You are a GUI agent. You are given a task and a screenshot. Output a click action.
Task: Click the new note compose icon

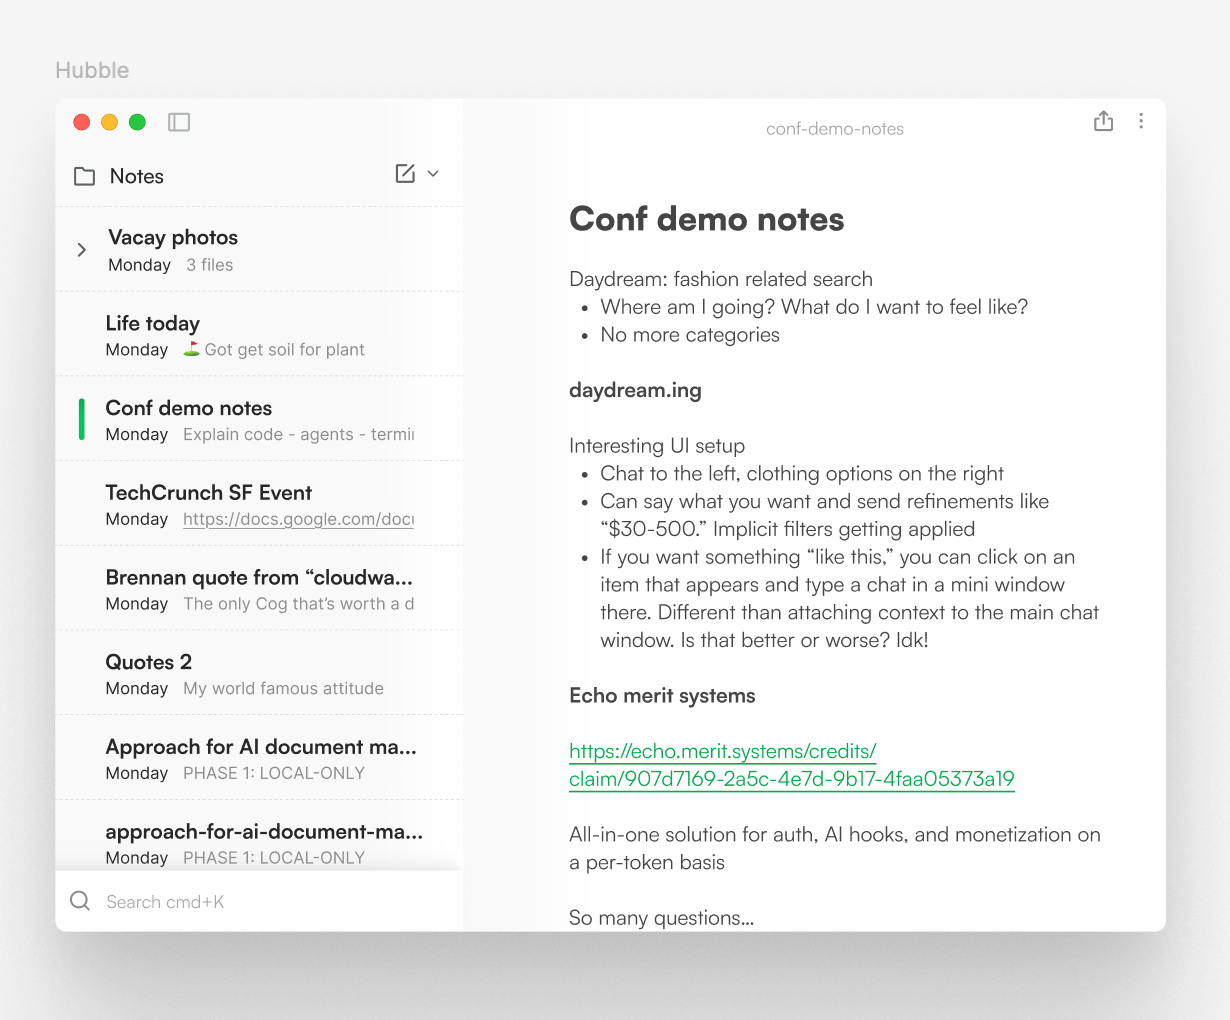405,174
